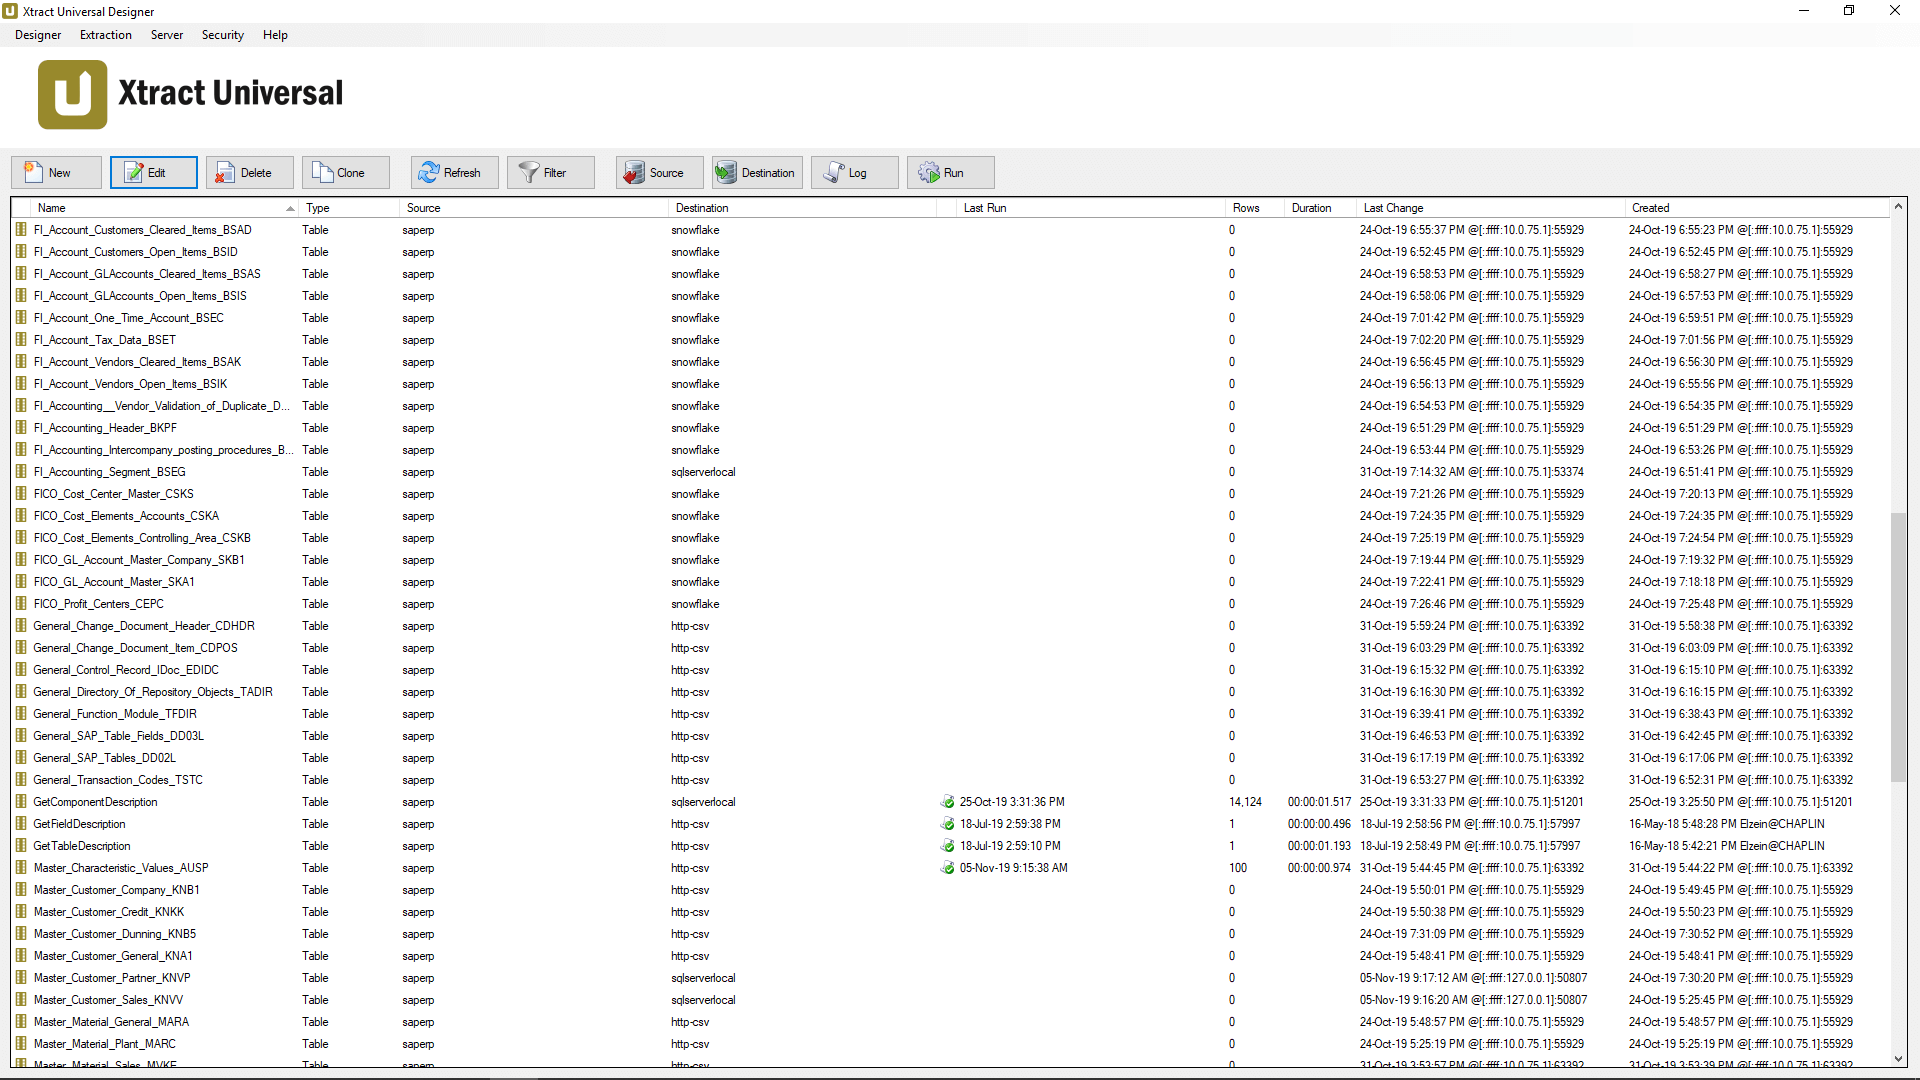Screen dimensions: 1920x1080
Task: Click the table icon of Master_Material_General_MARA
Action: (x=21, y=1022)
